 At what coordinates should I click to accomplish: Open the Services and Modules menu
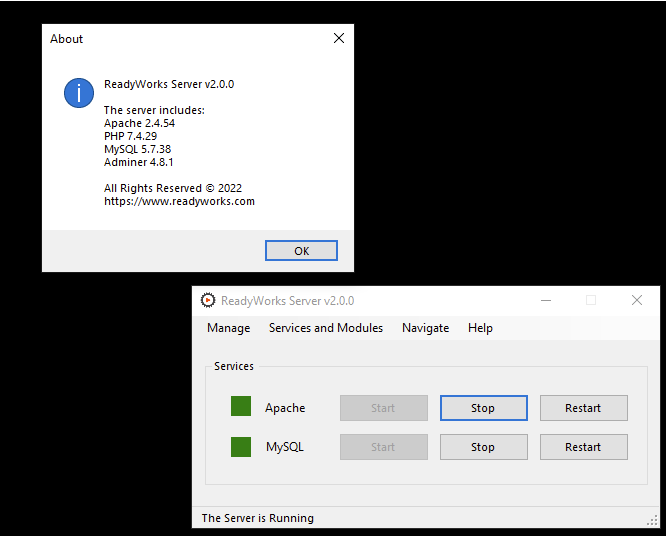[x=326, y=328]
